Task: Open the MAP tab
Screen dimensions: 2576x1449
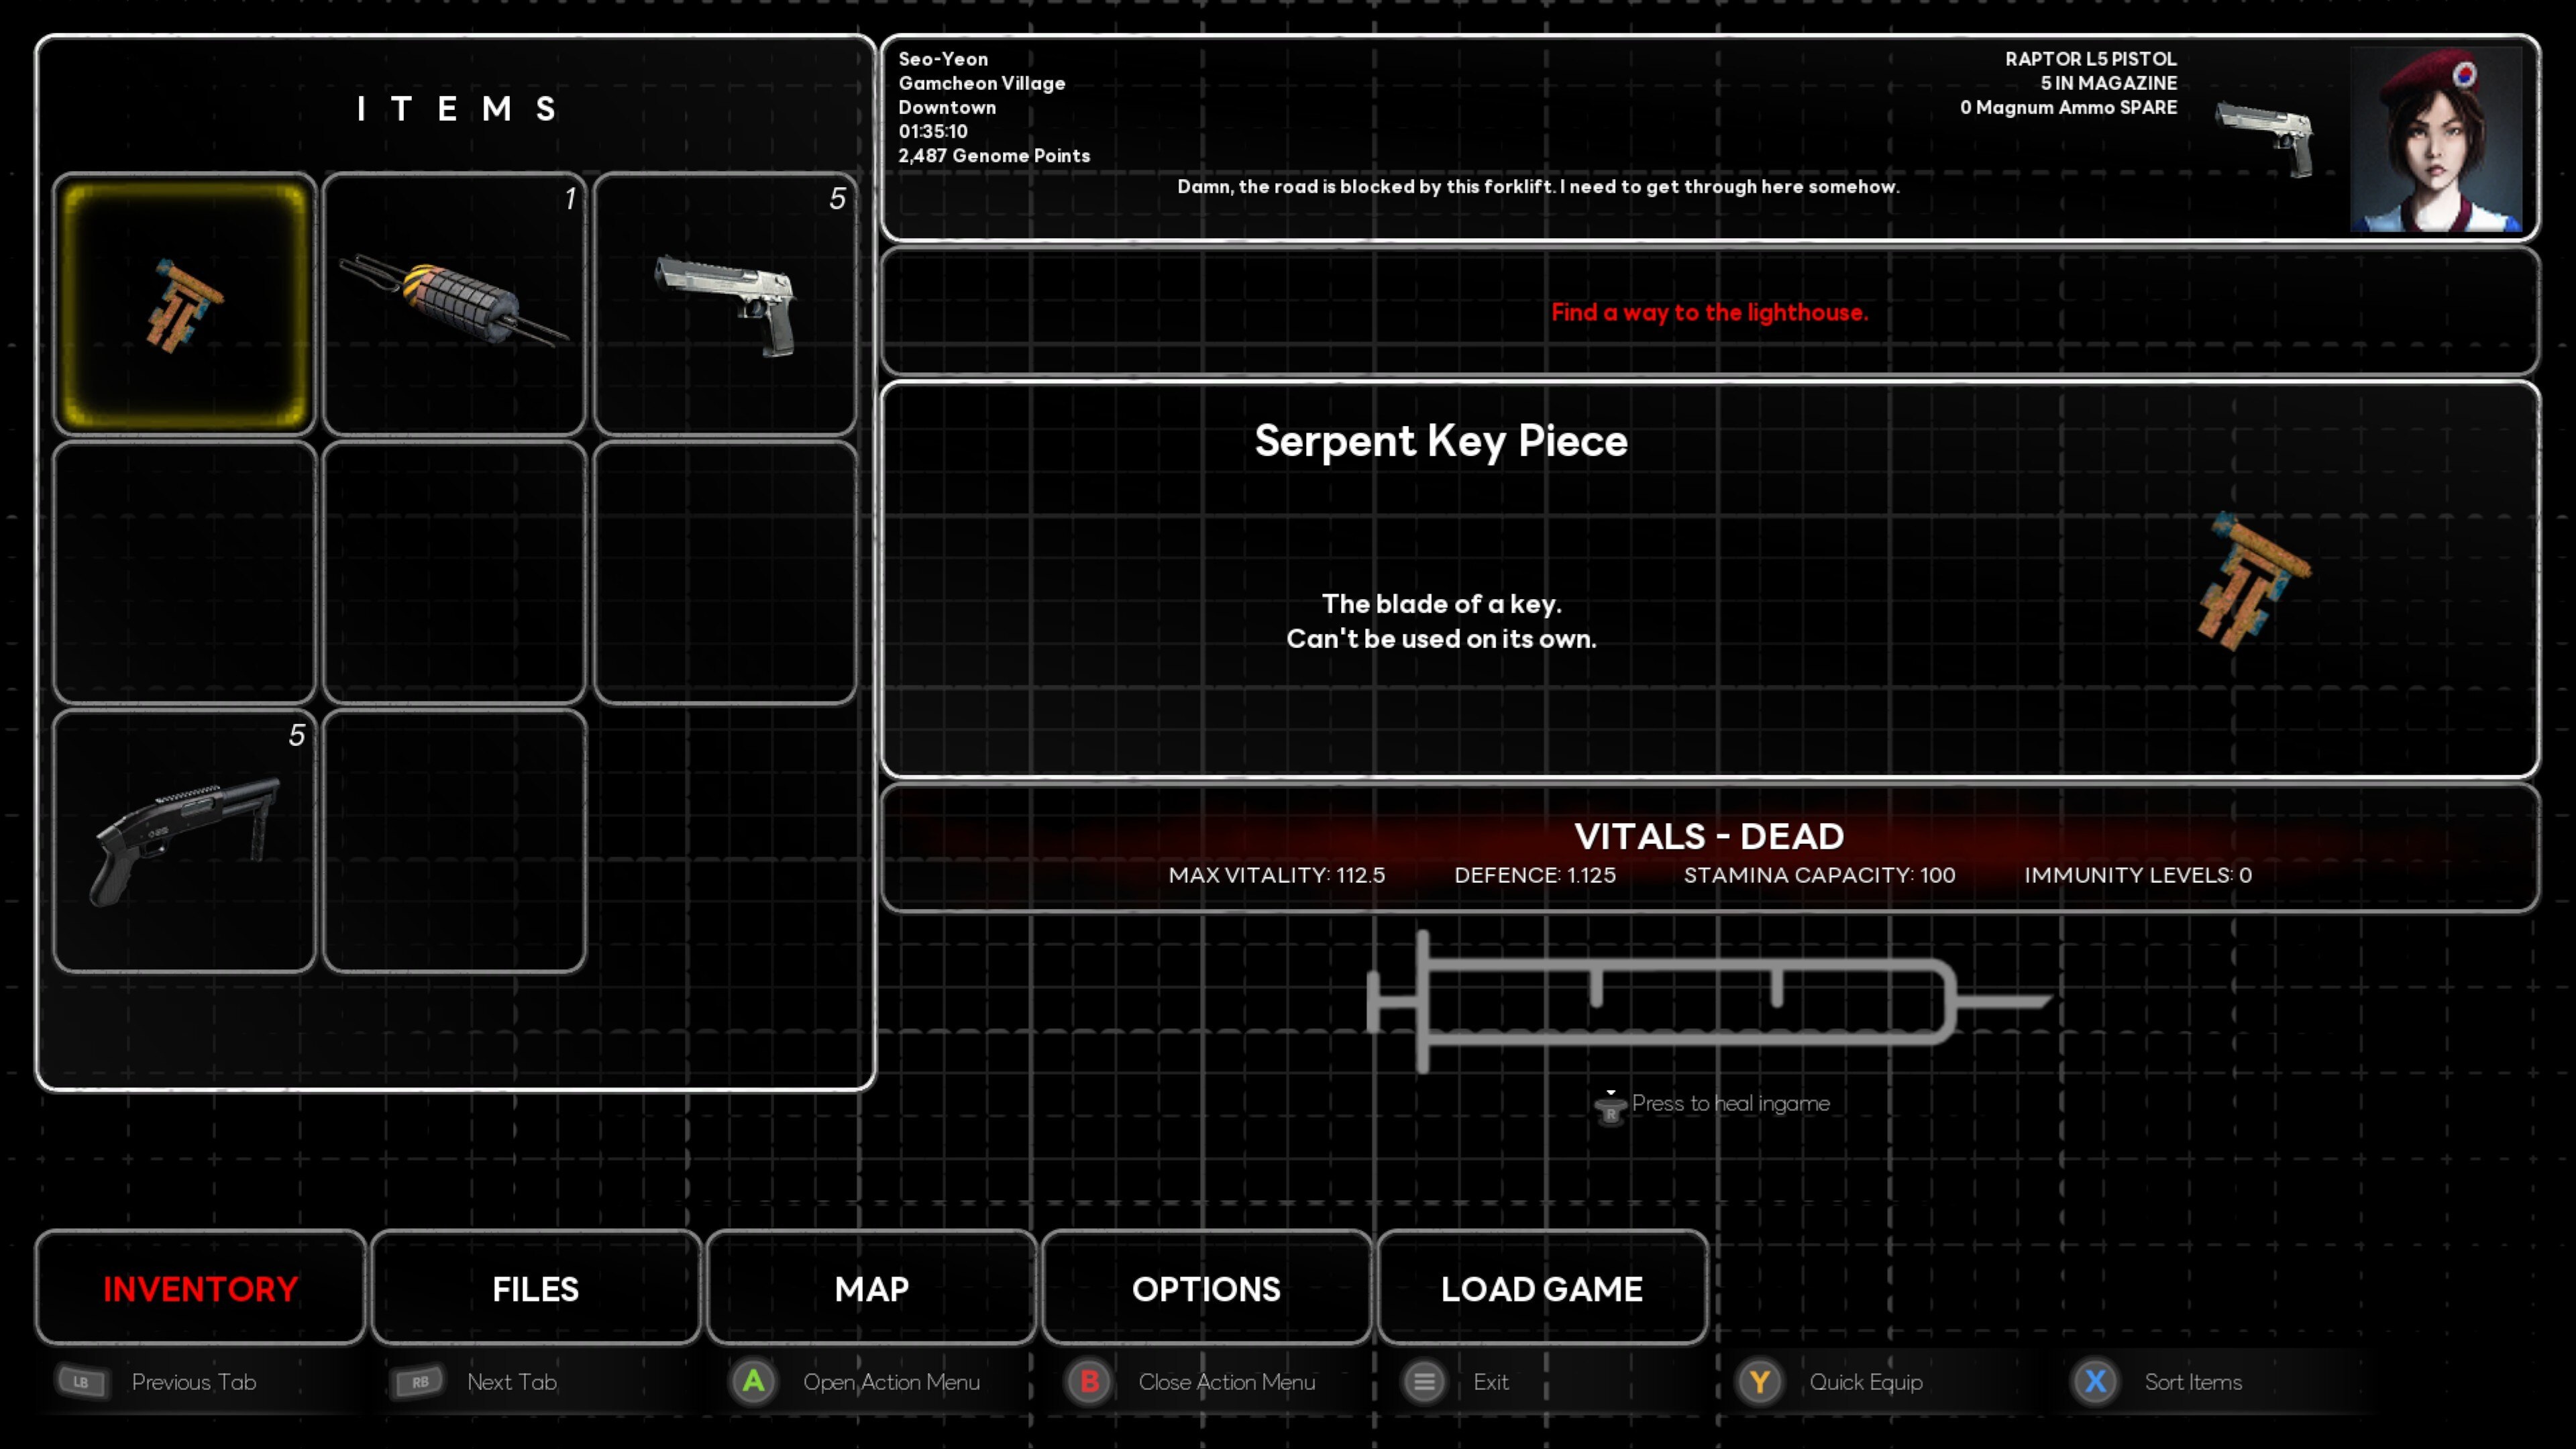Action: pyautogui.click(x=871, y=1289)
